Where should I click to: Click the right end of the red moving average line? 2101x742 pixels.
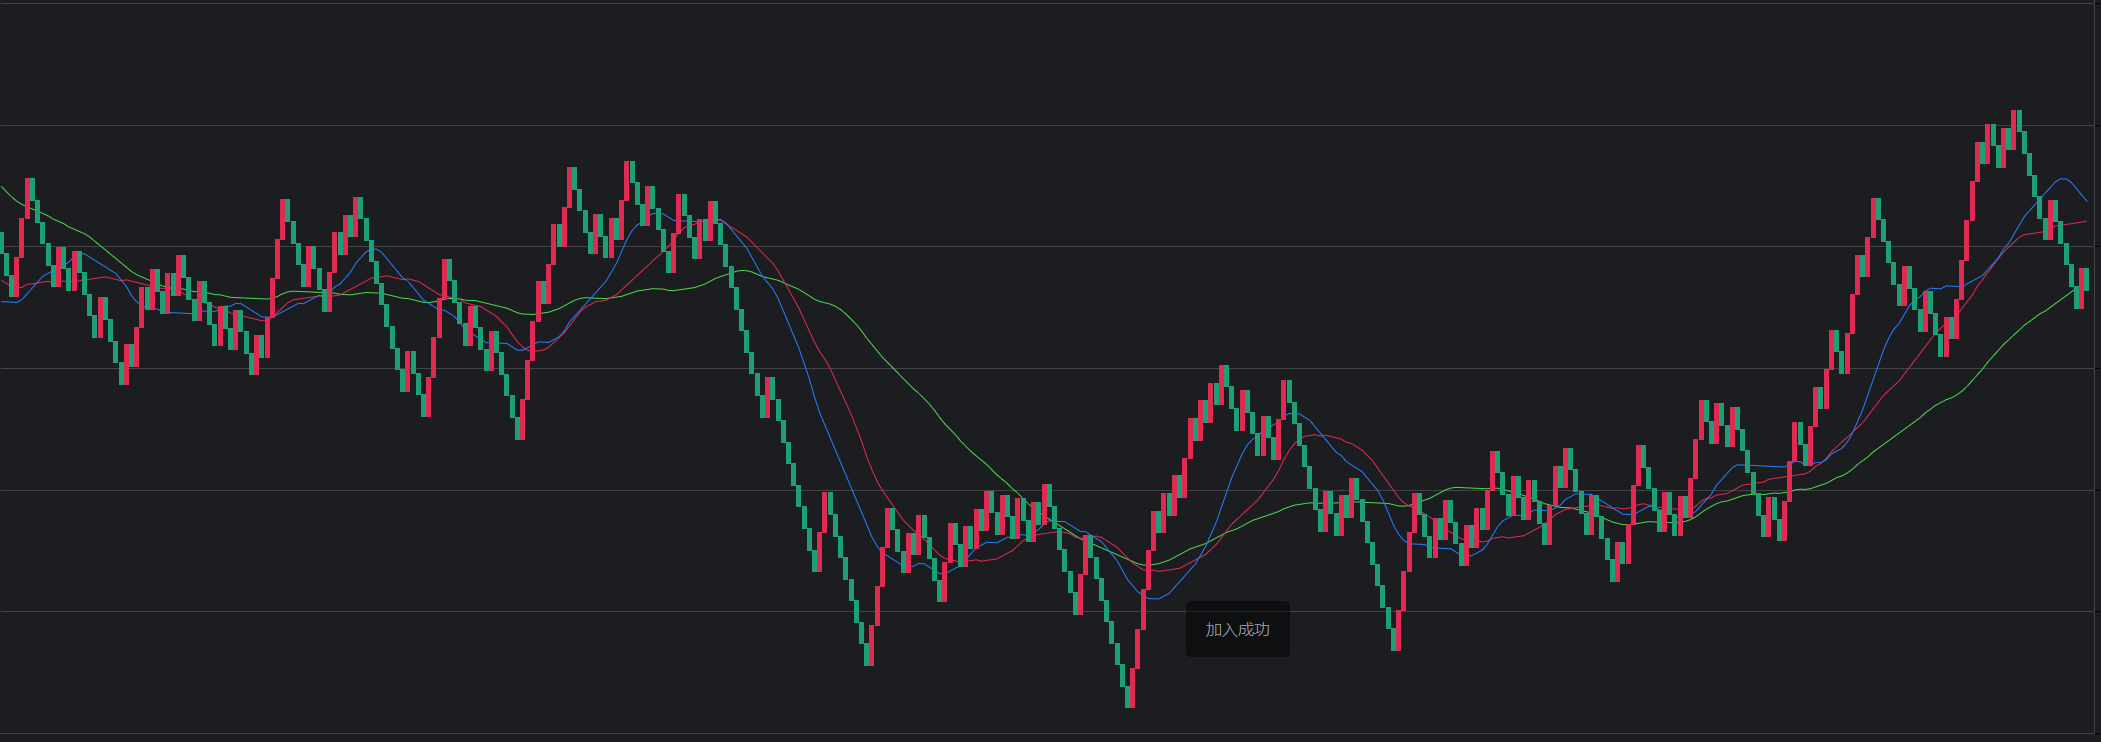click(x=2085, y=222)
